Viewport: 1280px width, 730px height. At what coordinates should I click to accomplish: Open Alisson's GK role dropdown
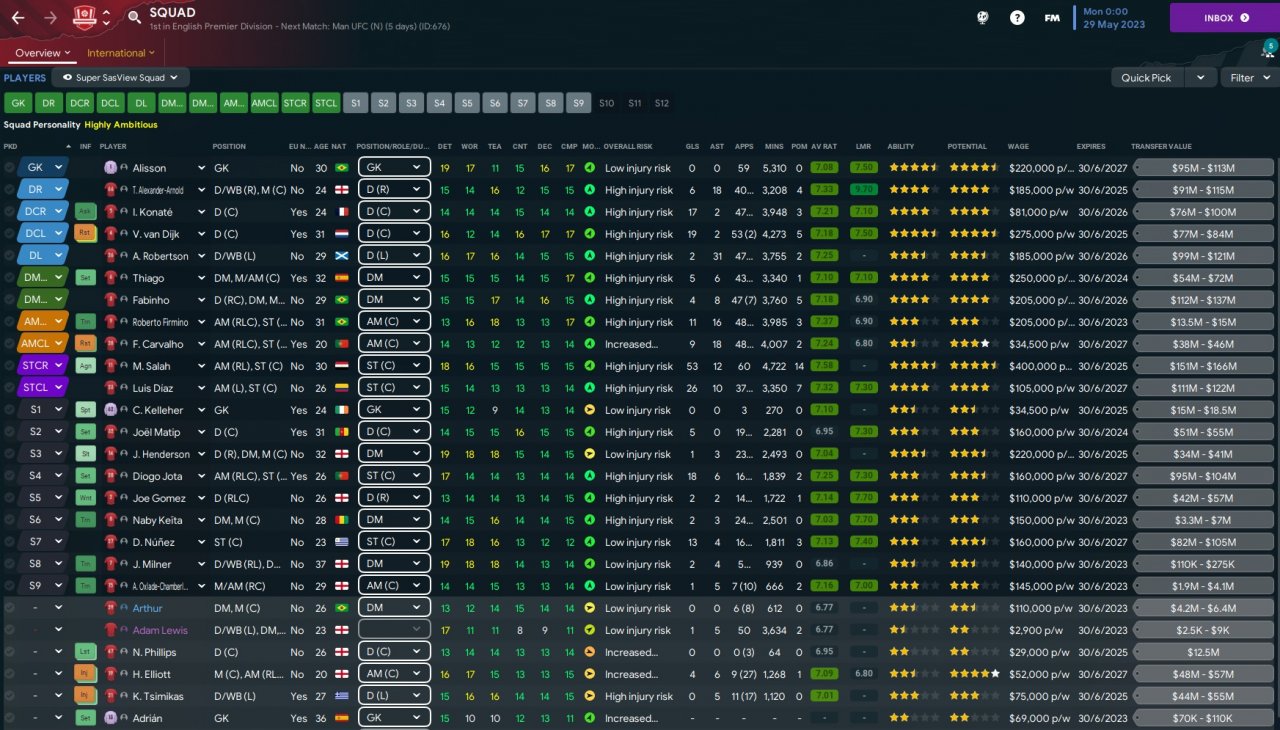point(394,168)
